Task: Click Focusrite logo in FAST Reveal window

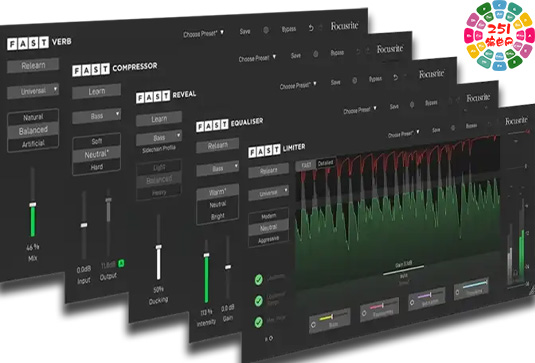Action: click(432, 74)
